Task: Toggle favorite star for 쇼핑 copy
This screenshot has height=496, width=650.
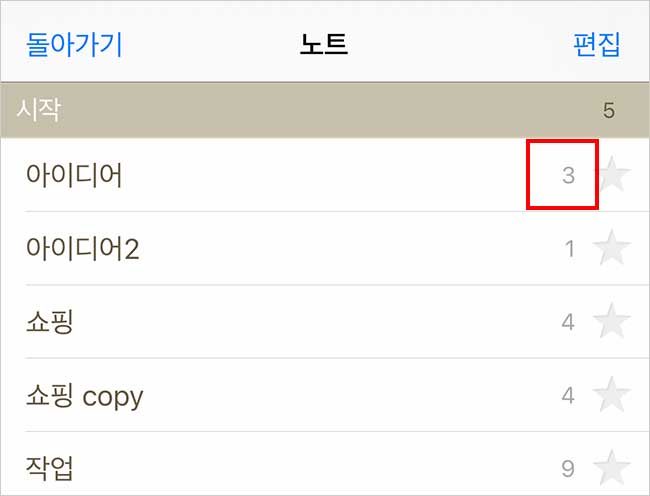Action: point(612,395)
